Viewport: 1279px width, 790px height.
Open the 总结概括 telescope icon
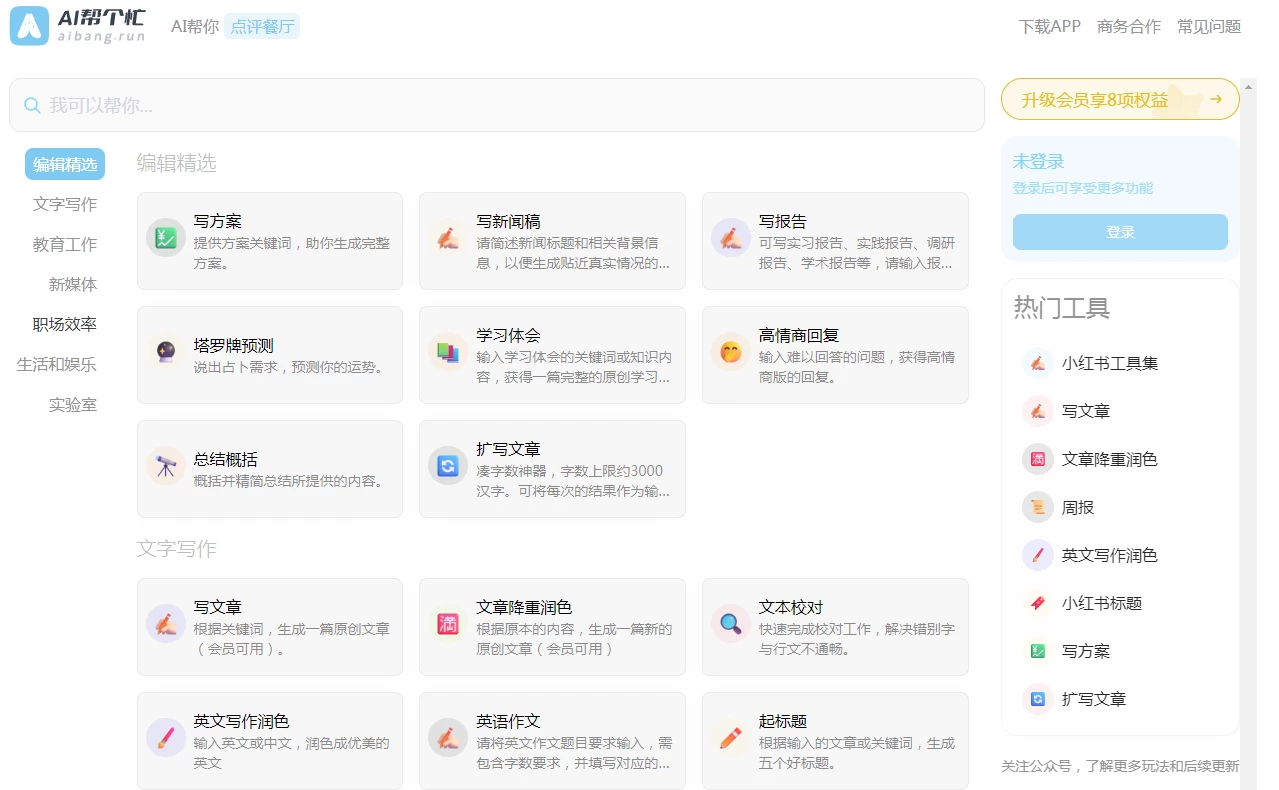click(165, 465)
